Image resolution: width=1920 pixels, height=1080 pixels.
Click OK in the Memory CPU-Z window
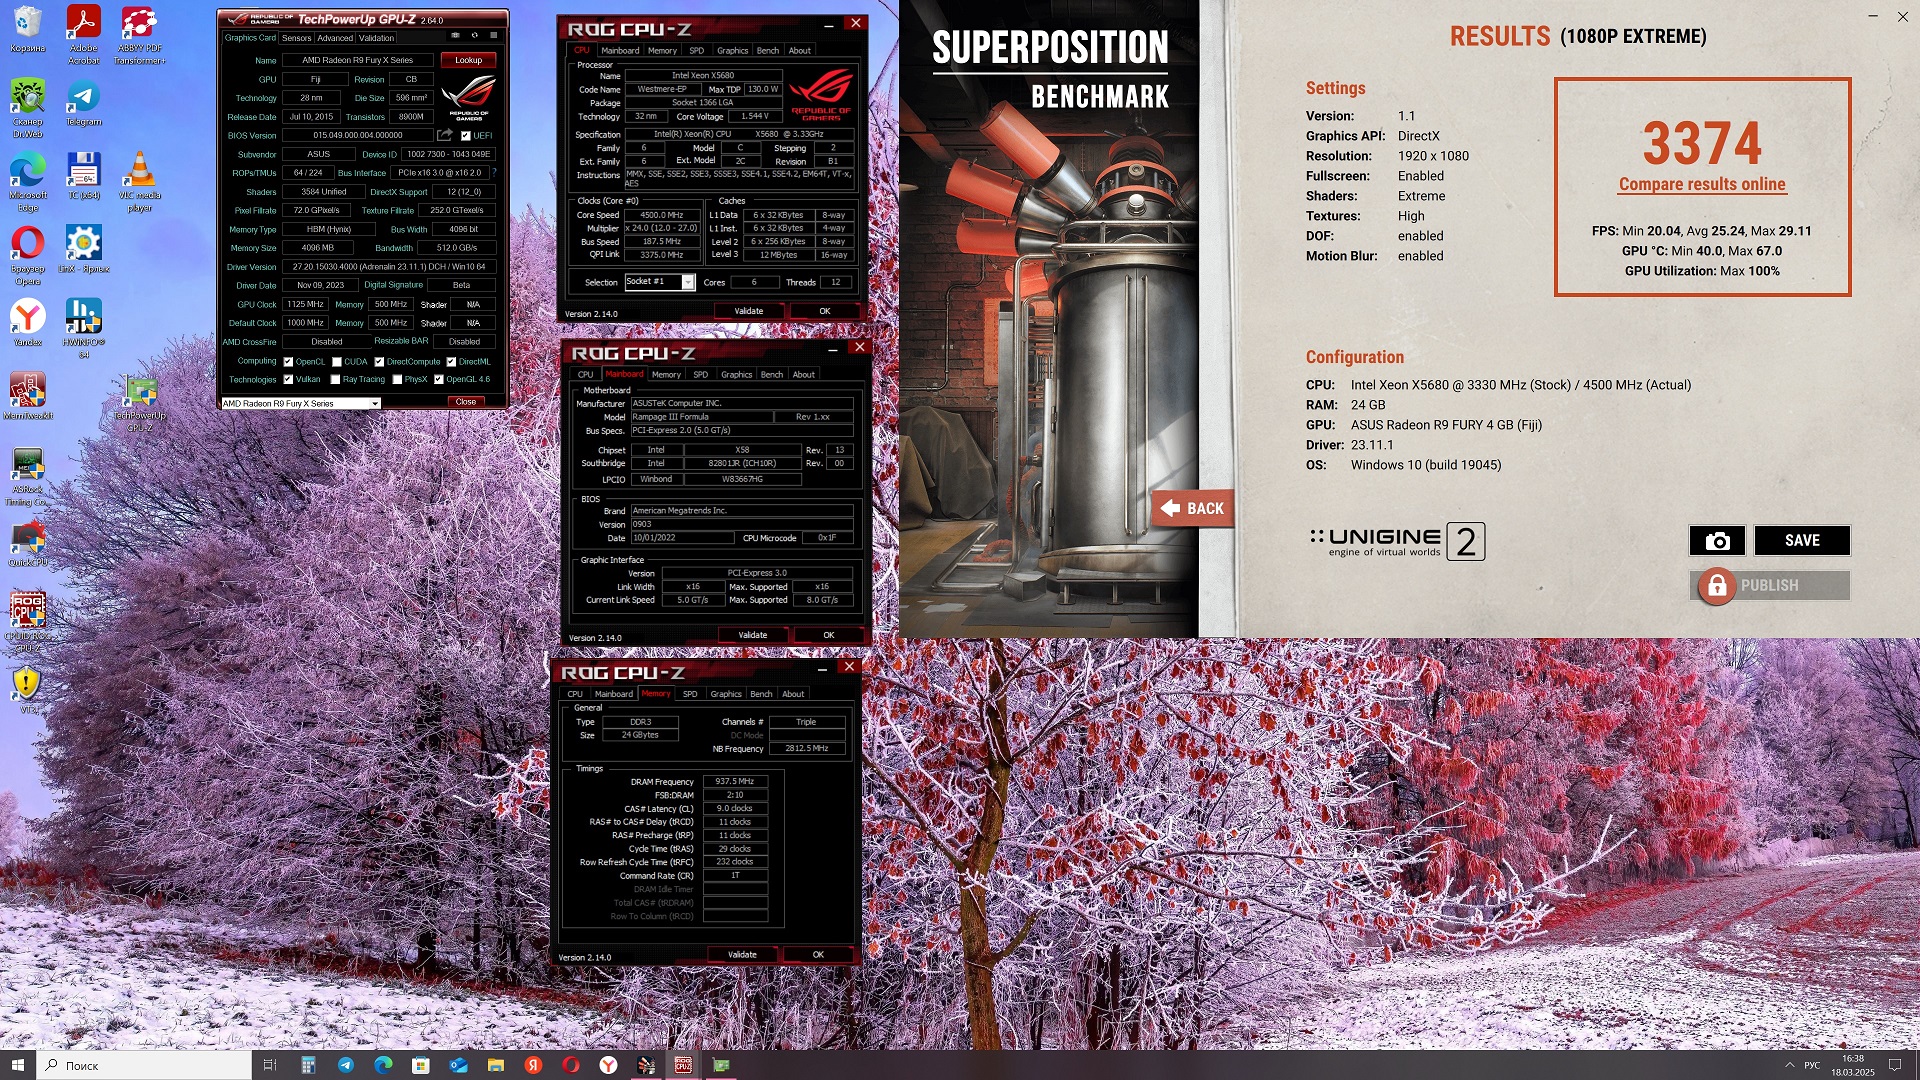[x=818, y=955]
